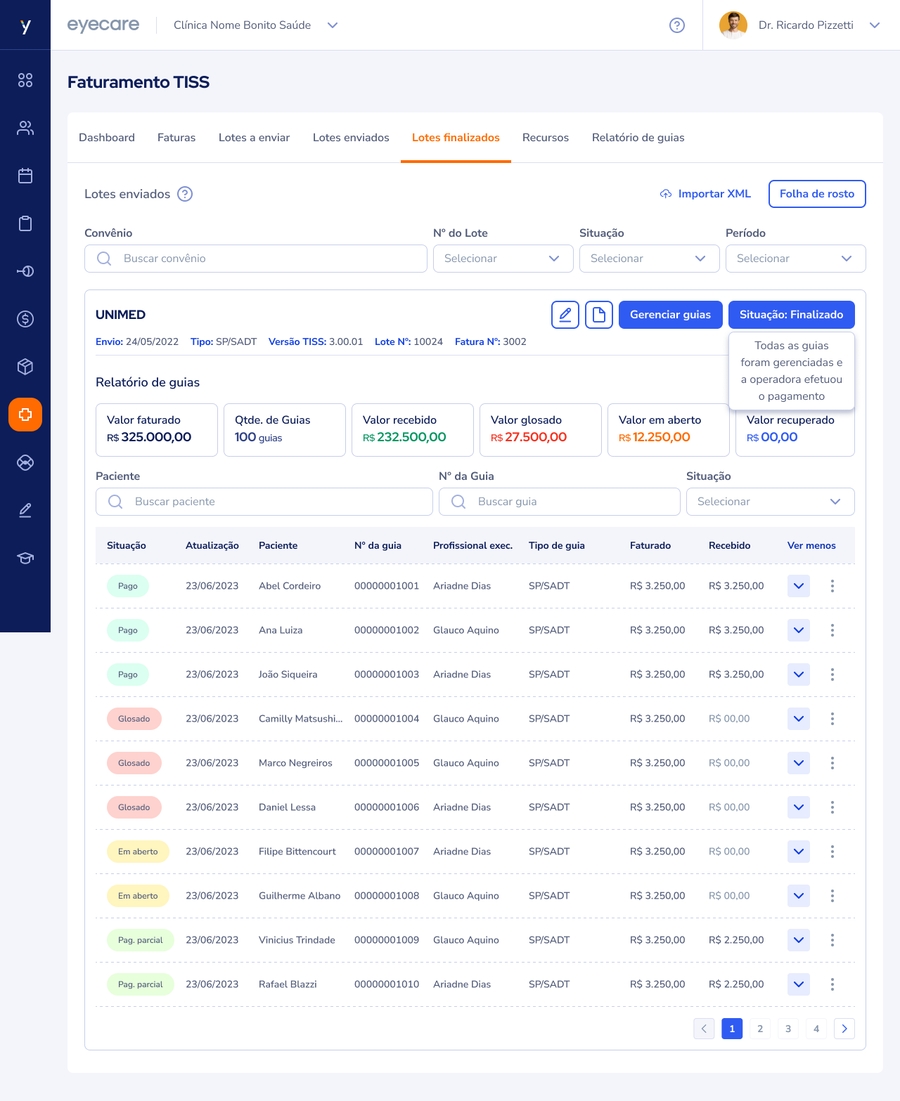Expand the Nº do Lote dropdown
900x1101 pixels.
pos(503,258)
